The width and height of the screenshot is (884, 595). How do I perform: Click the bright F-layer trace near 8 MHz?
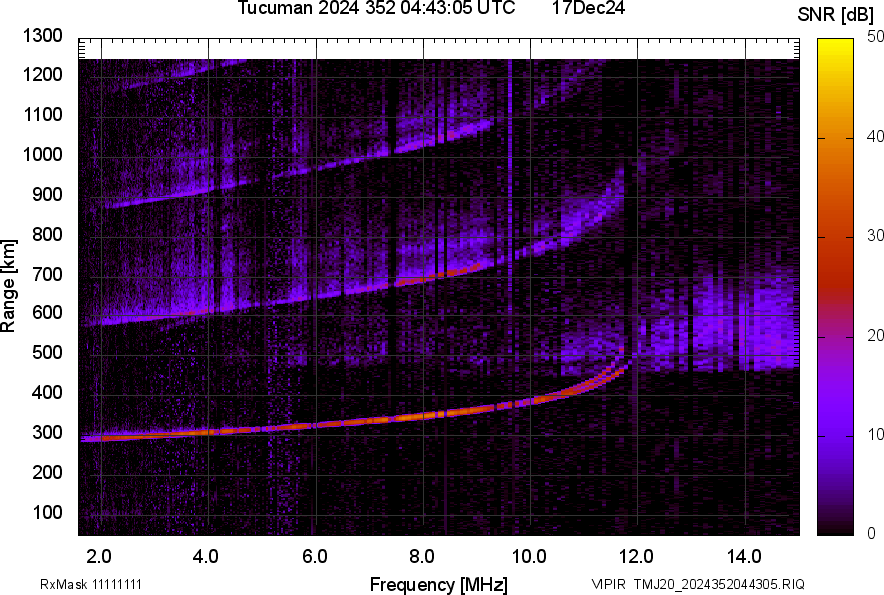pos(423,416)
